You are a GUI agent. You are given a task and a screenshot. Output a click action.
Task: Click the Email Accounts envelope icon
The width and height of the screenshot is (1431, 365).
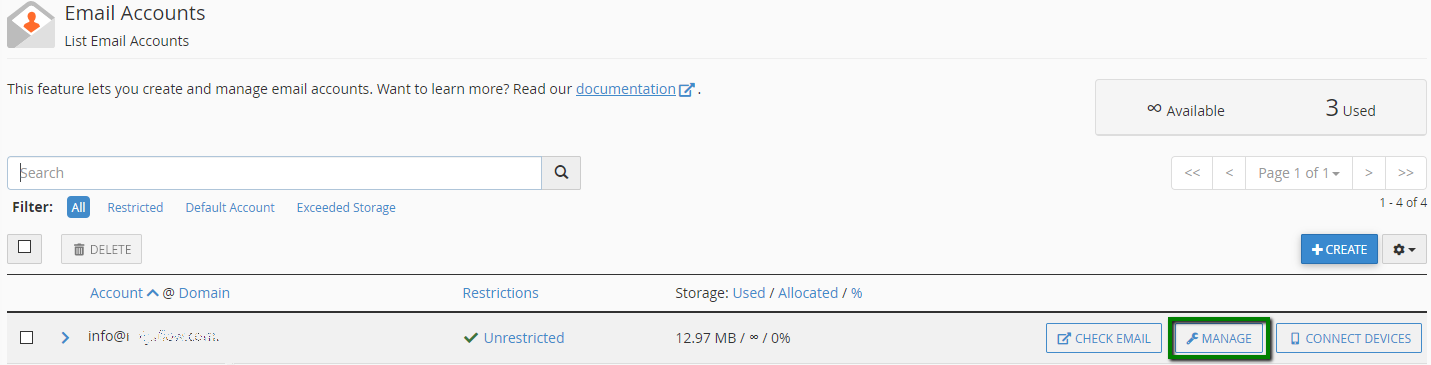[30, 25]
